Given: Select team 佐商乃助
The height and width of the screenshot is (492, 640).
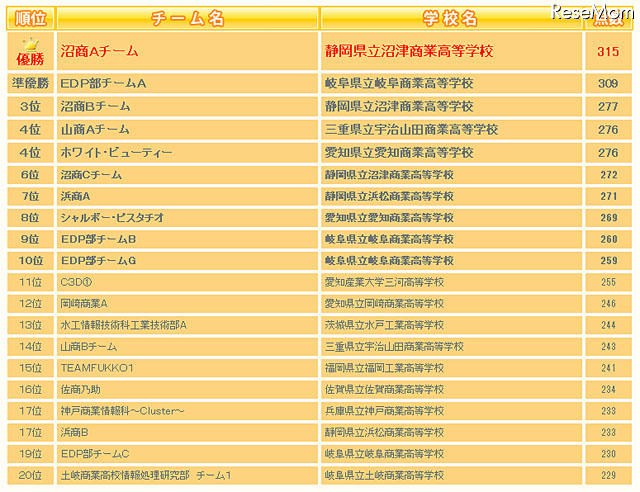Looking at the screenshot, I should (80, 390).
